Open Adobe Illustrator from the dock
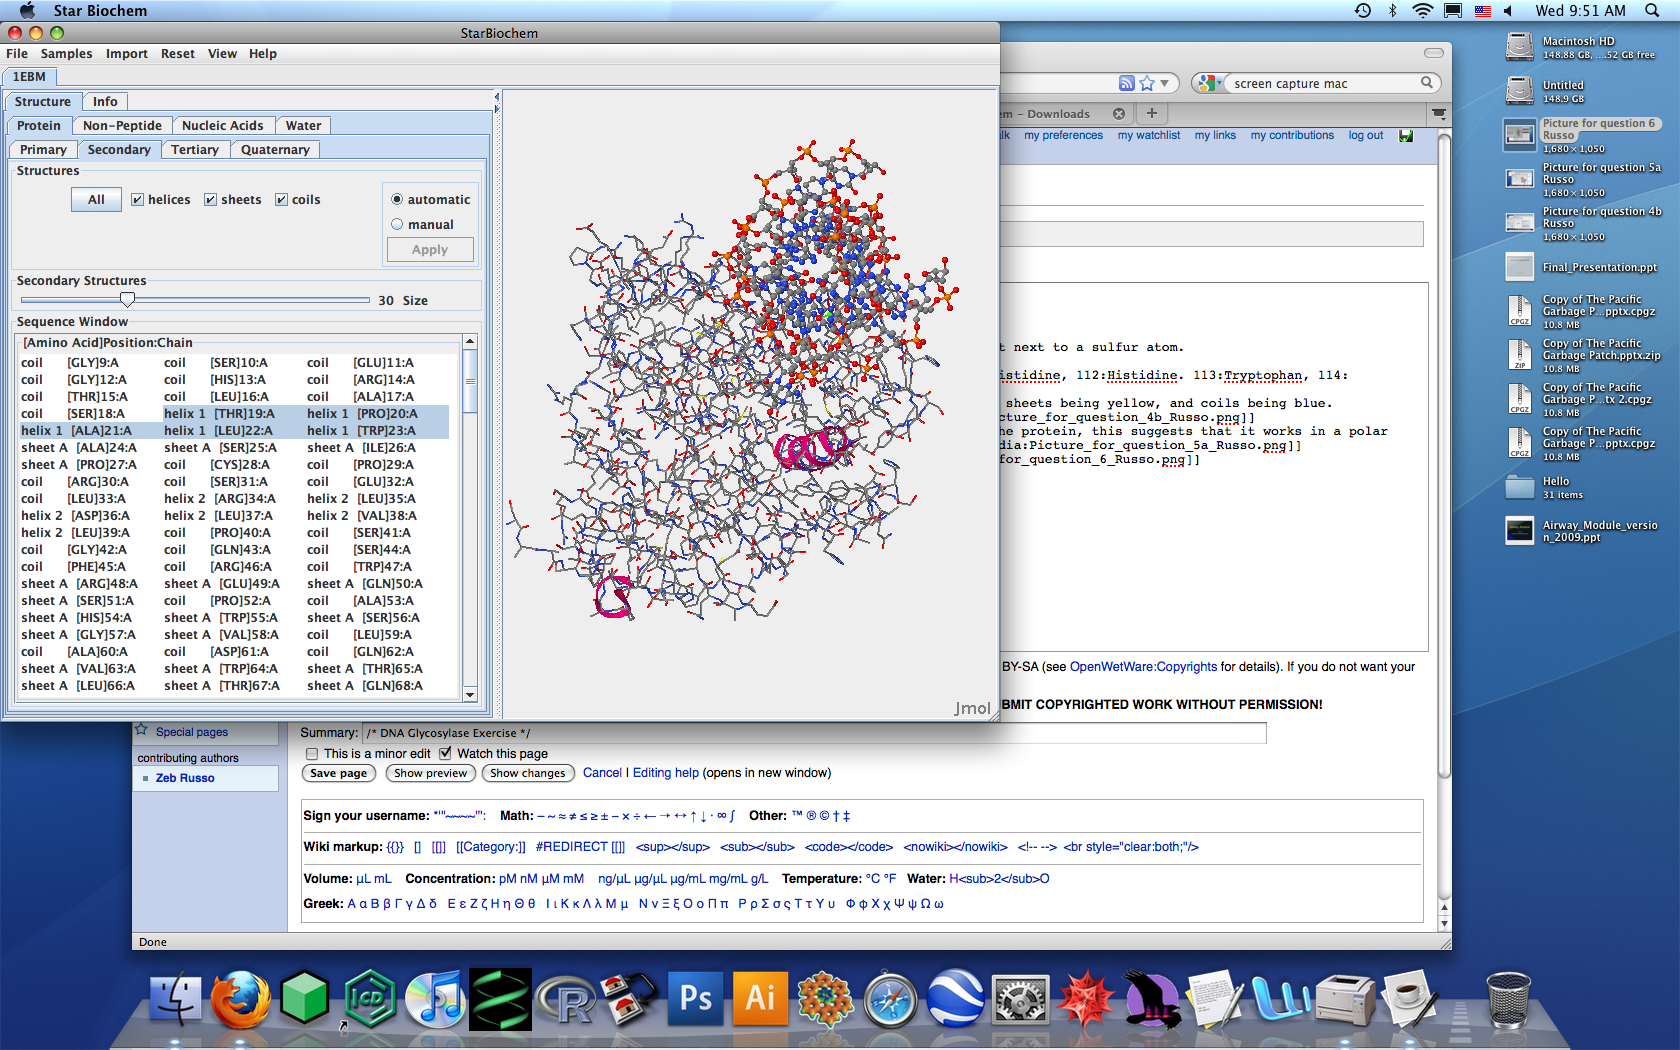Screen dimensions: 1680x1050 point(760,999)
